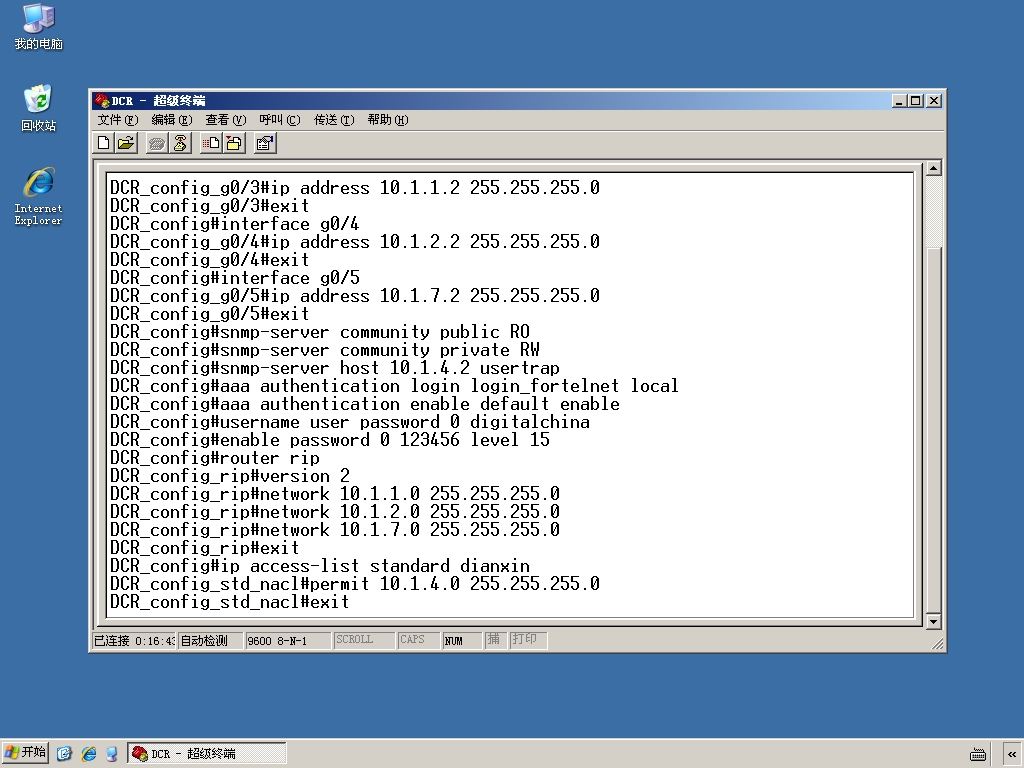
Task: Click 'permit 10.1.4.0 255.255.255.0' line
Action: pyautogui.click(x=355, y=583)
